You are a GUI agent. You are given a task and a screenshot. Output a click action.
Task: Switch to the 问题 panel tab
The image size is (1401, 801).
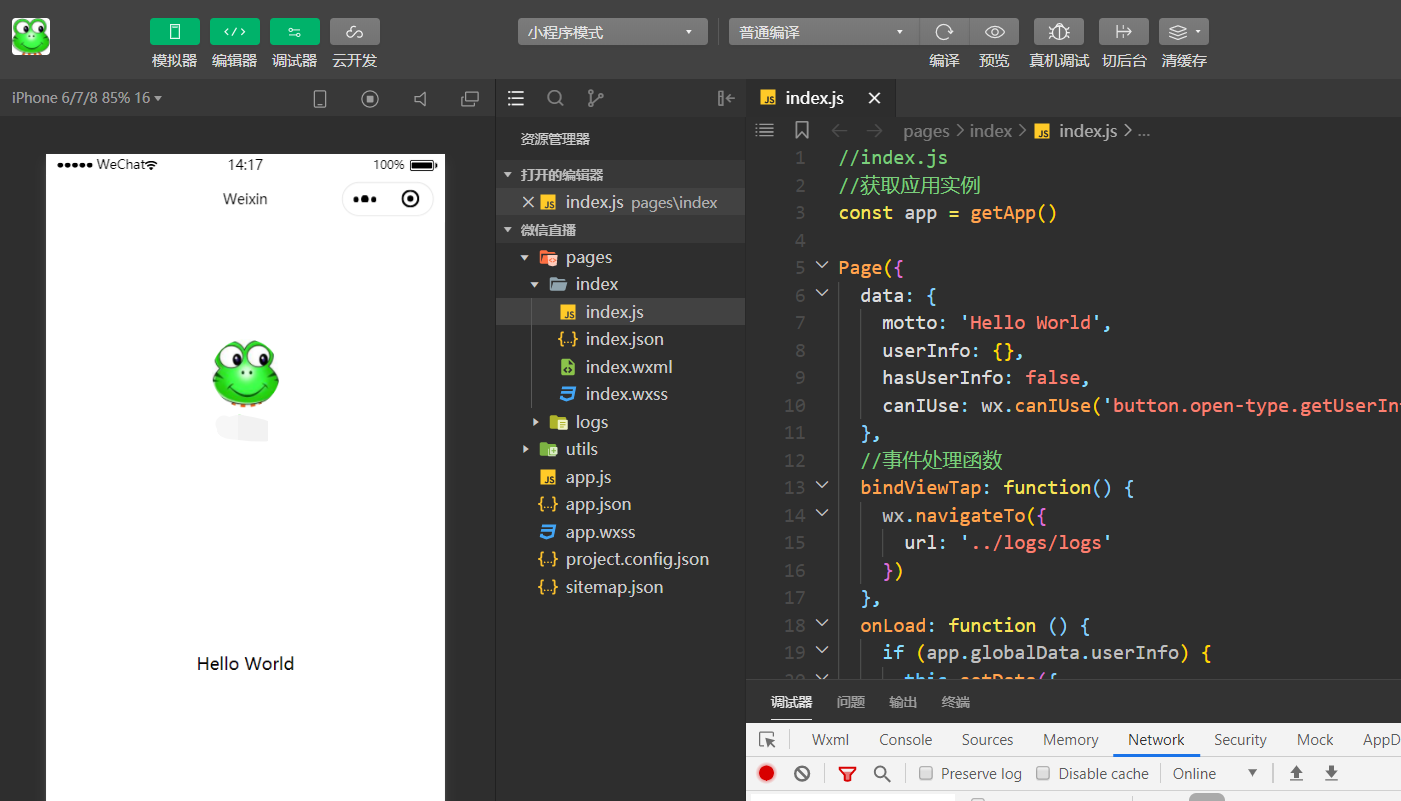click(x=851, y=702)
